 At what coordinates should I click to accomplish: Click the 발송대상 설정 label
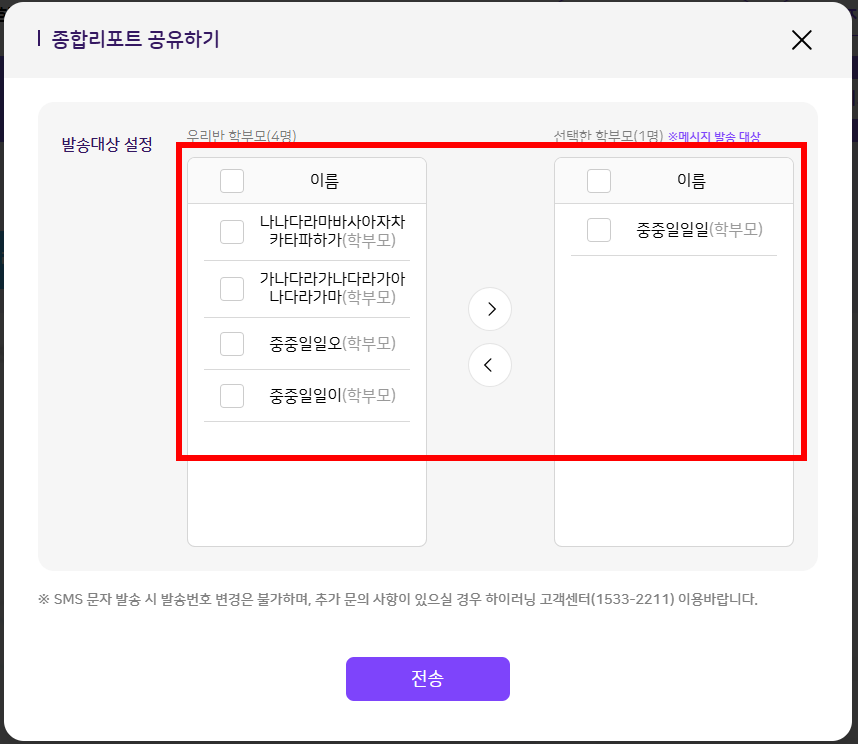click(107, 144)
